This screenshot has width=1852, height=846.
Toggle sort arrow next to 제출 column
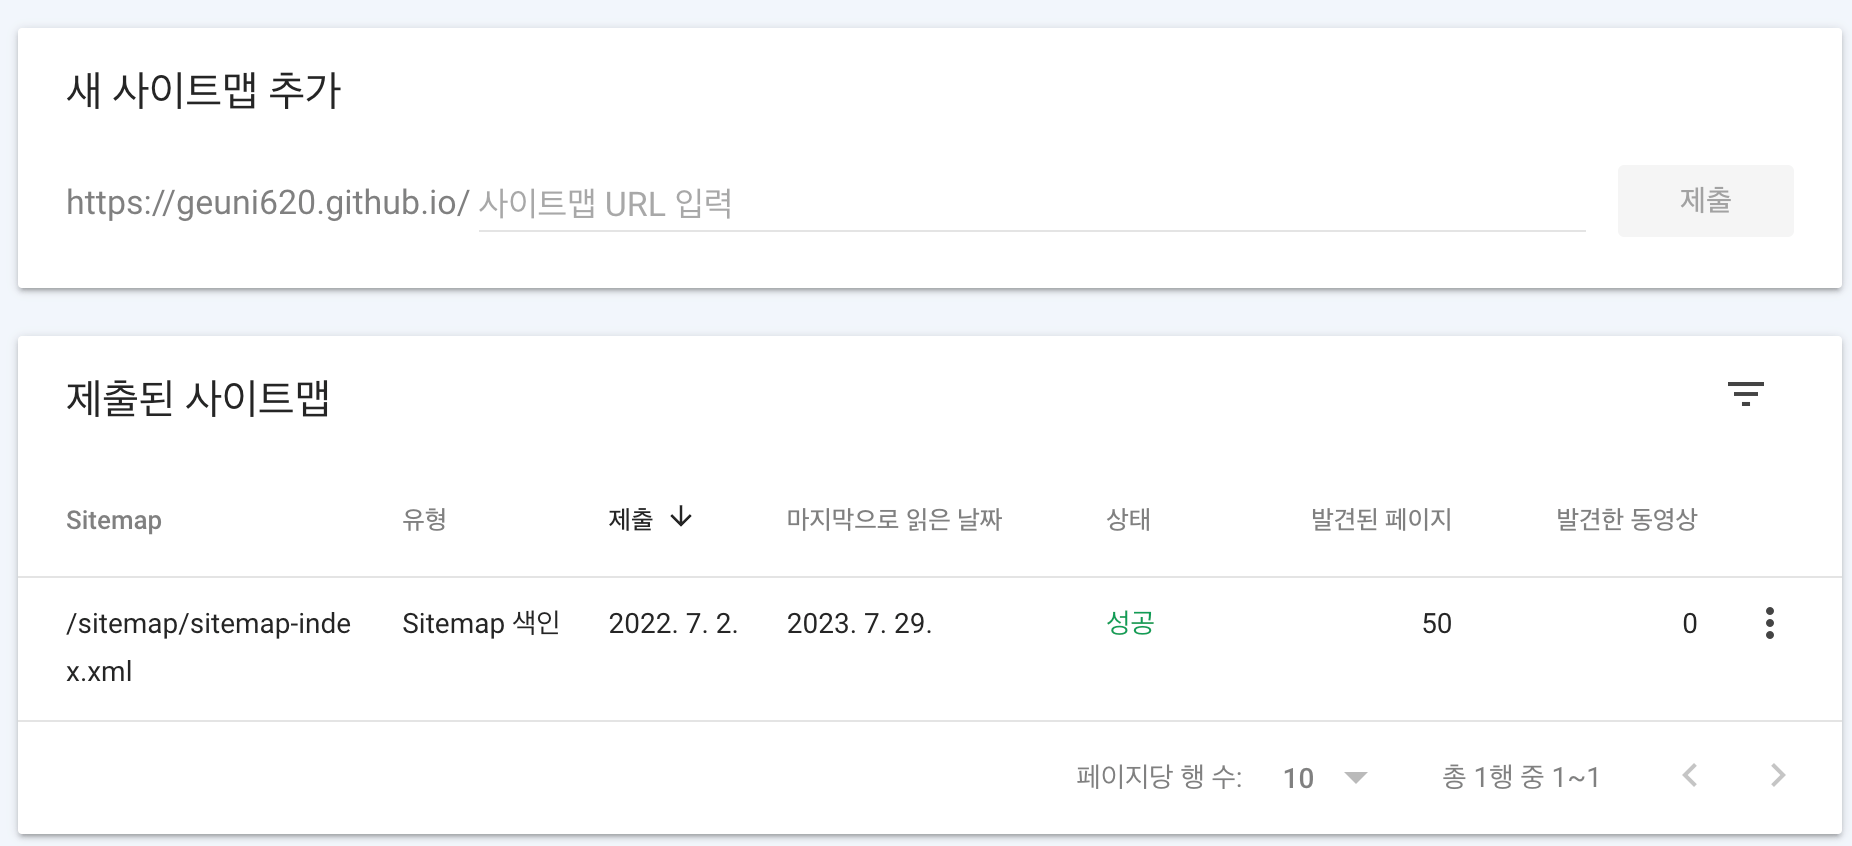[x=681, y=517]
